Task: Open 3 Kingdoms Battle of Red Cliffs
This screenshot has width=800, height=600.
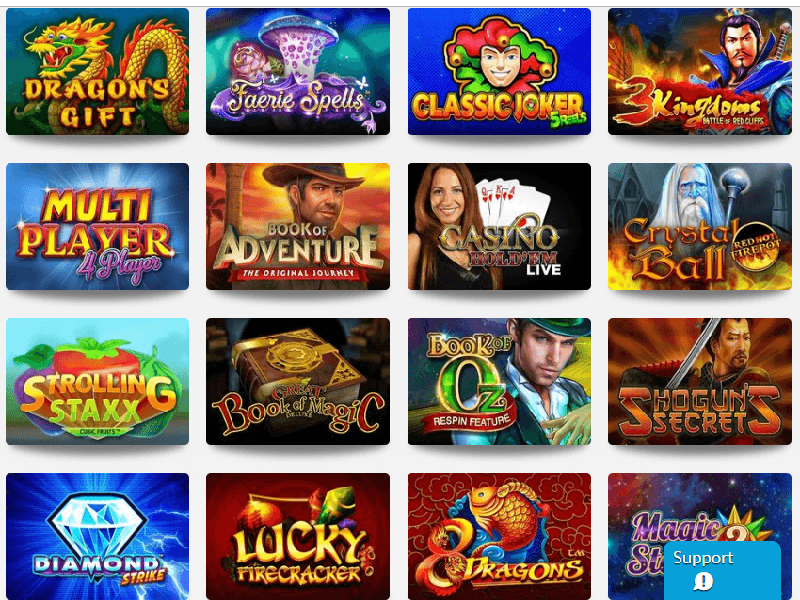Action: click(699, 71)
